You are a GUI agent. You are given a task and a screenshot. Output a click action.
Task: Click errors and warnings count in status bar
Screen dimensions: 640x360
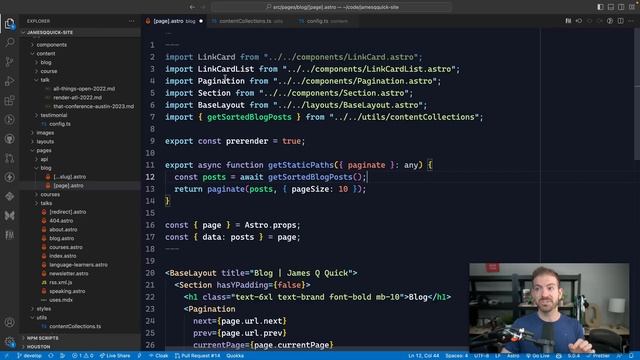82,356
